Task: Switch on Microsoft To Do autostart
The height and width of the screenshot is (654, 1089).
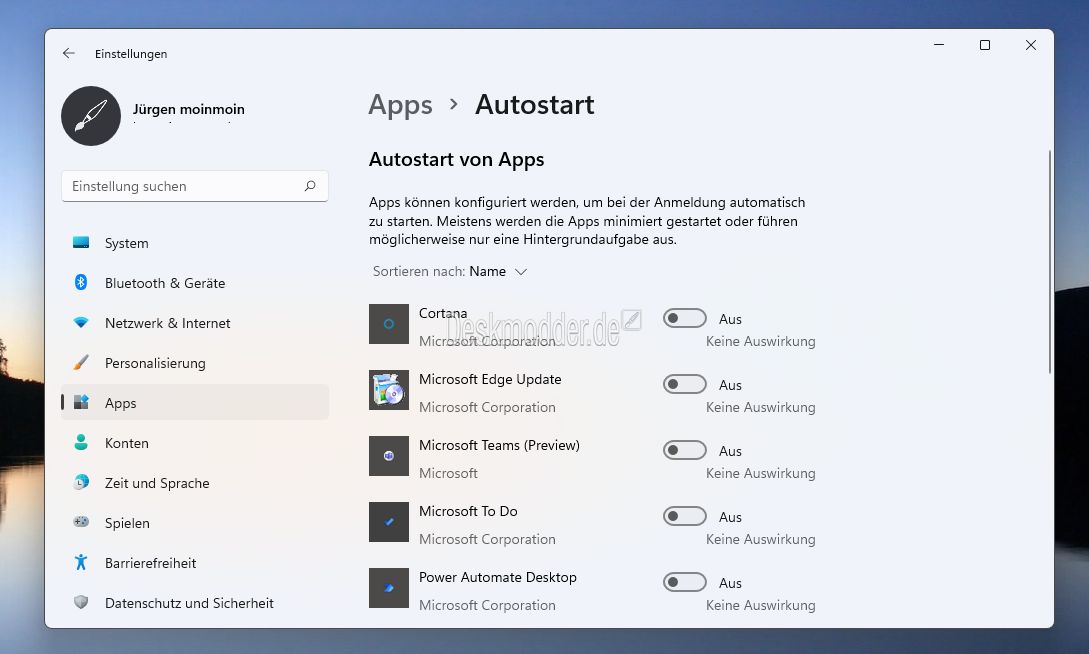Action: 684,517
